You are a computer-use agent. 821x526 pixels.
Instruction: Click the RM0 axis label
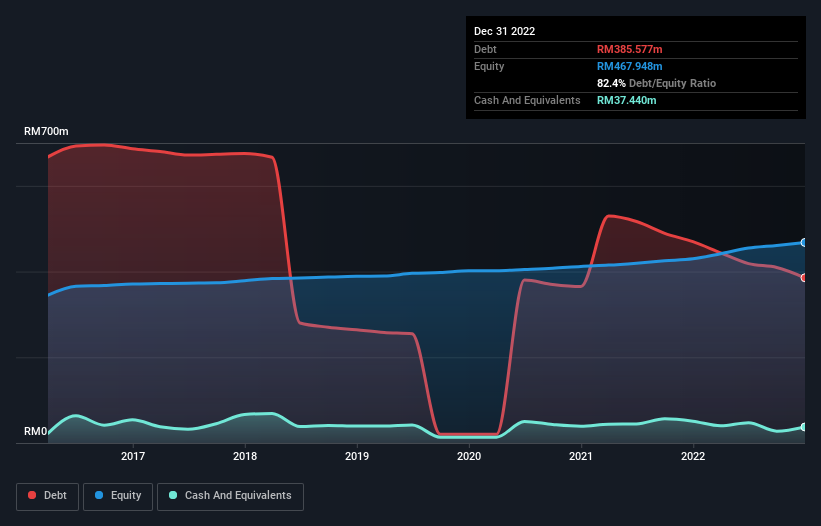coord(36,432)
